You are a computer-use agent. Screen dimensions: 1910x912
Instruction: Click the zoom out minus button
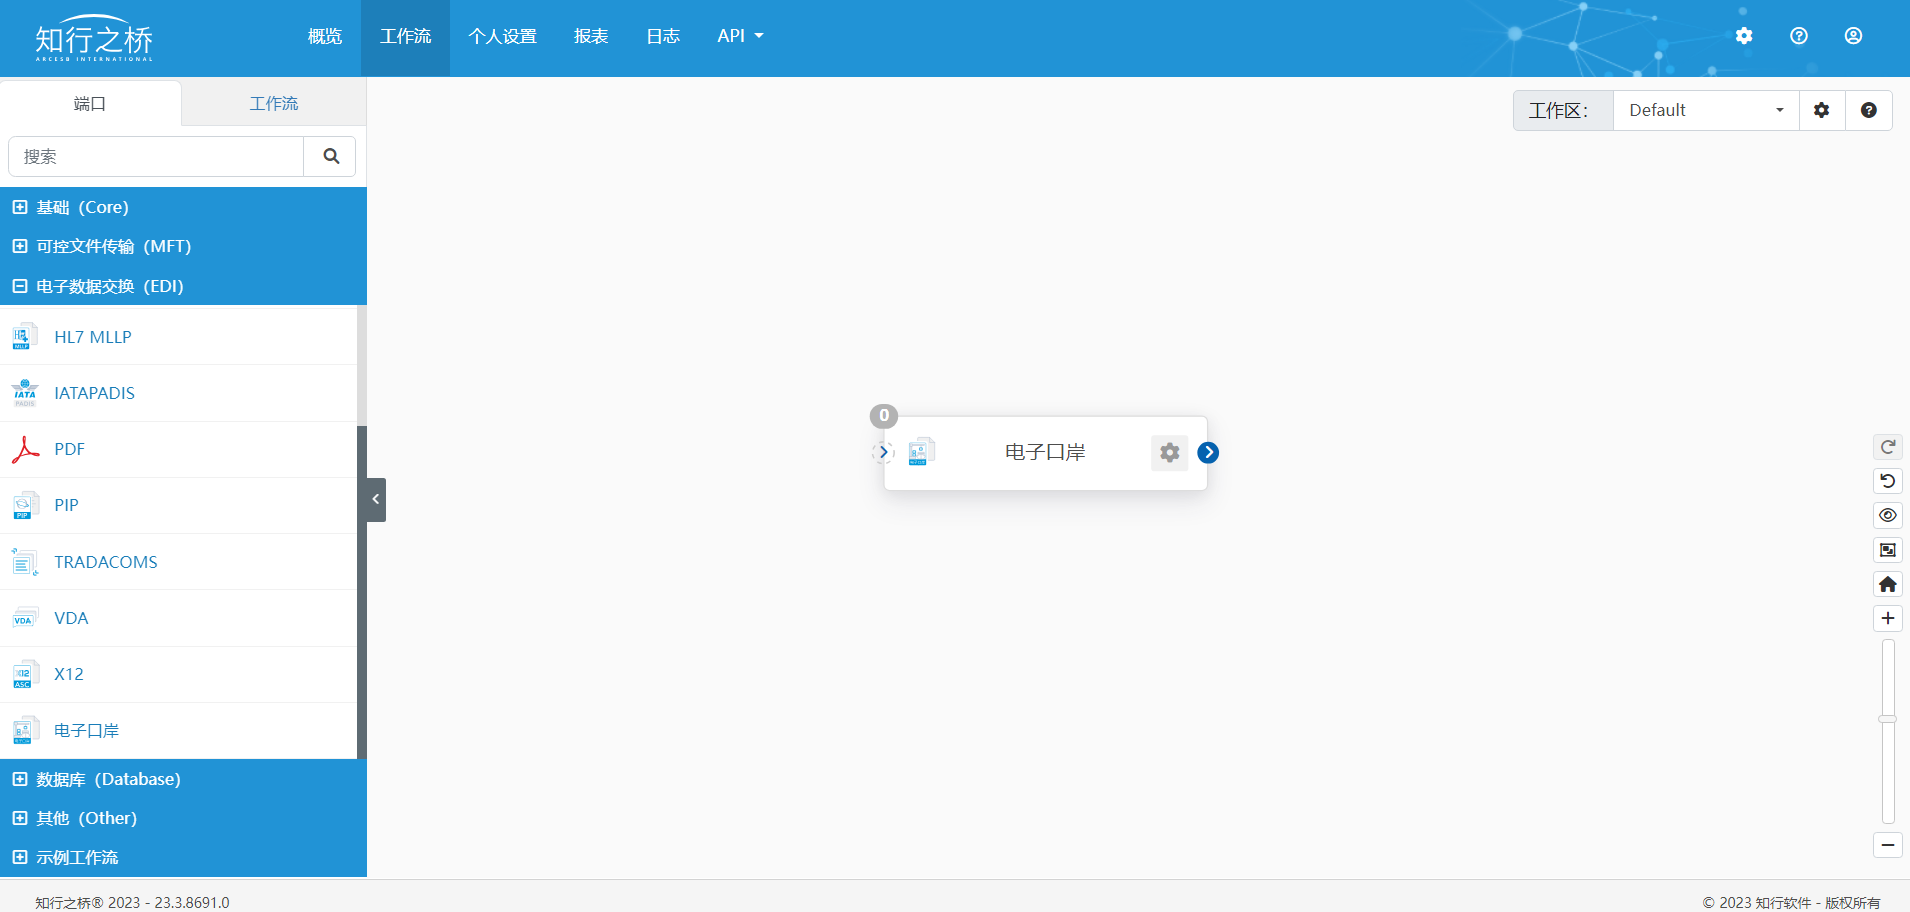1887,845
